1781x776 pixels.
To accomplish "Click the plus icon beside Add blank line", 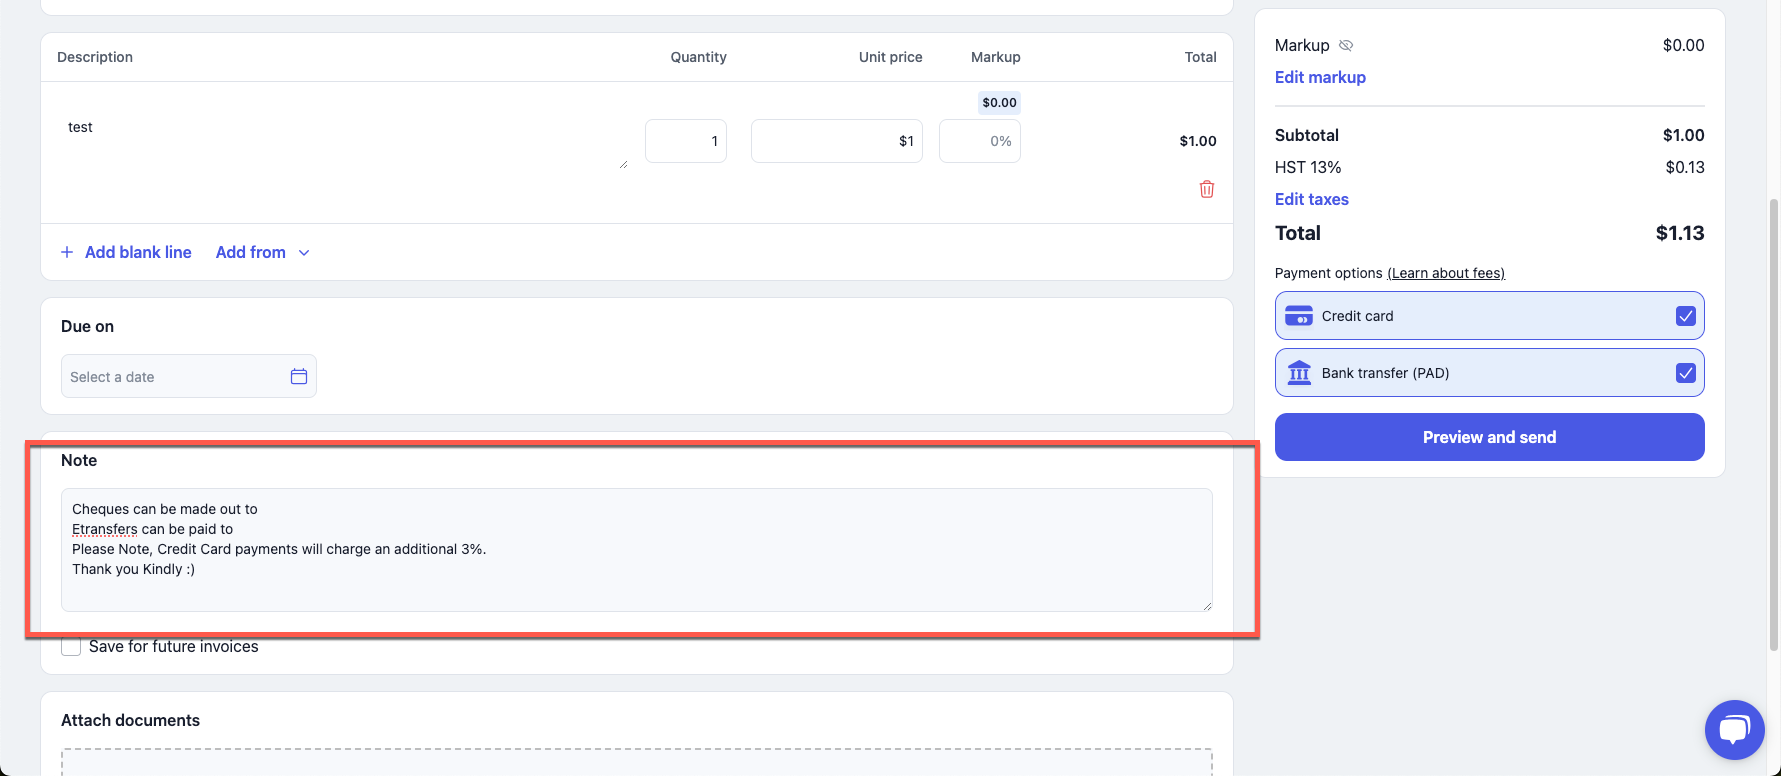I will 67,252.
